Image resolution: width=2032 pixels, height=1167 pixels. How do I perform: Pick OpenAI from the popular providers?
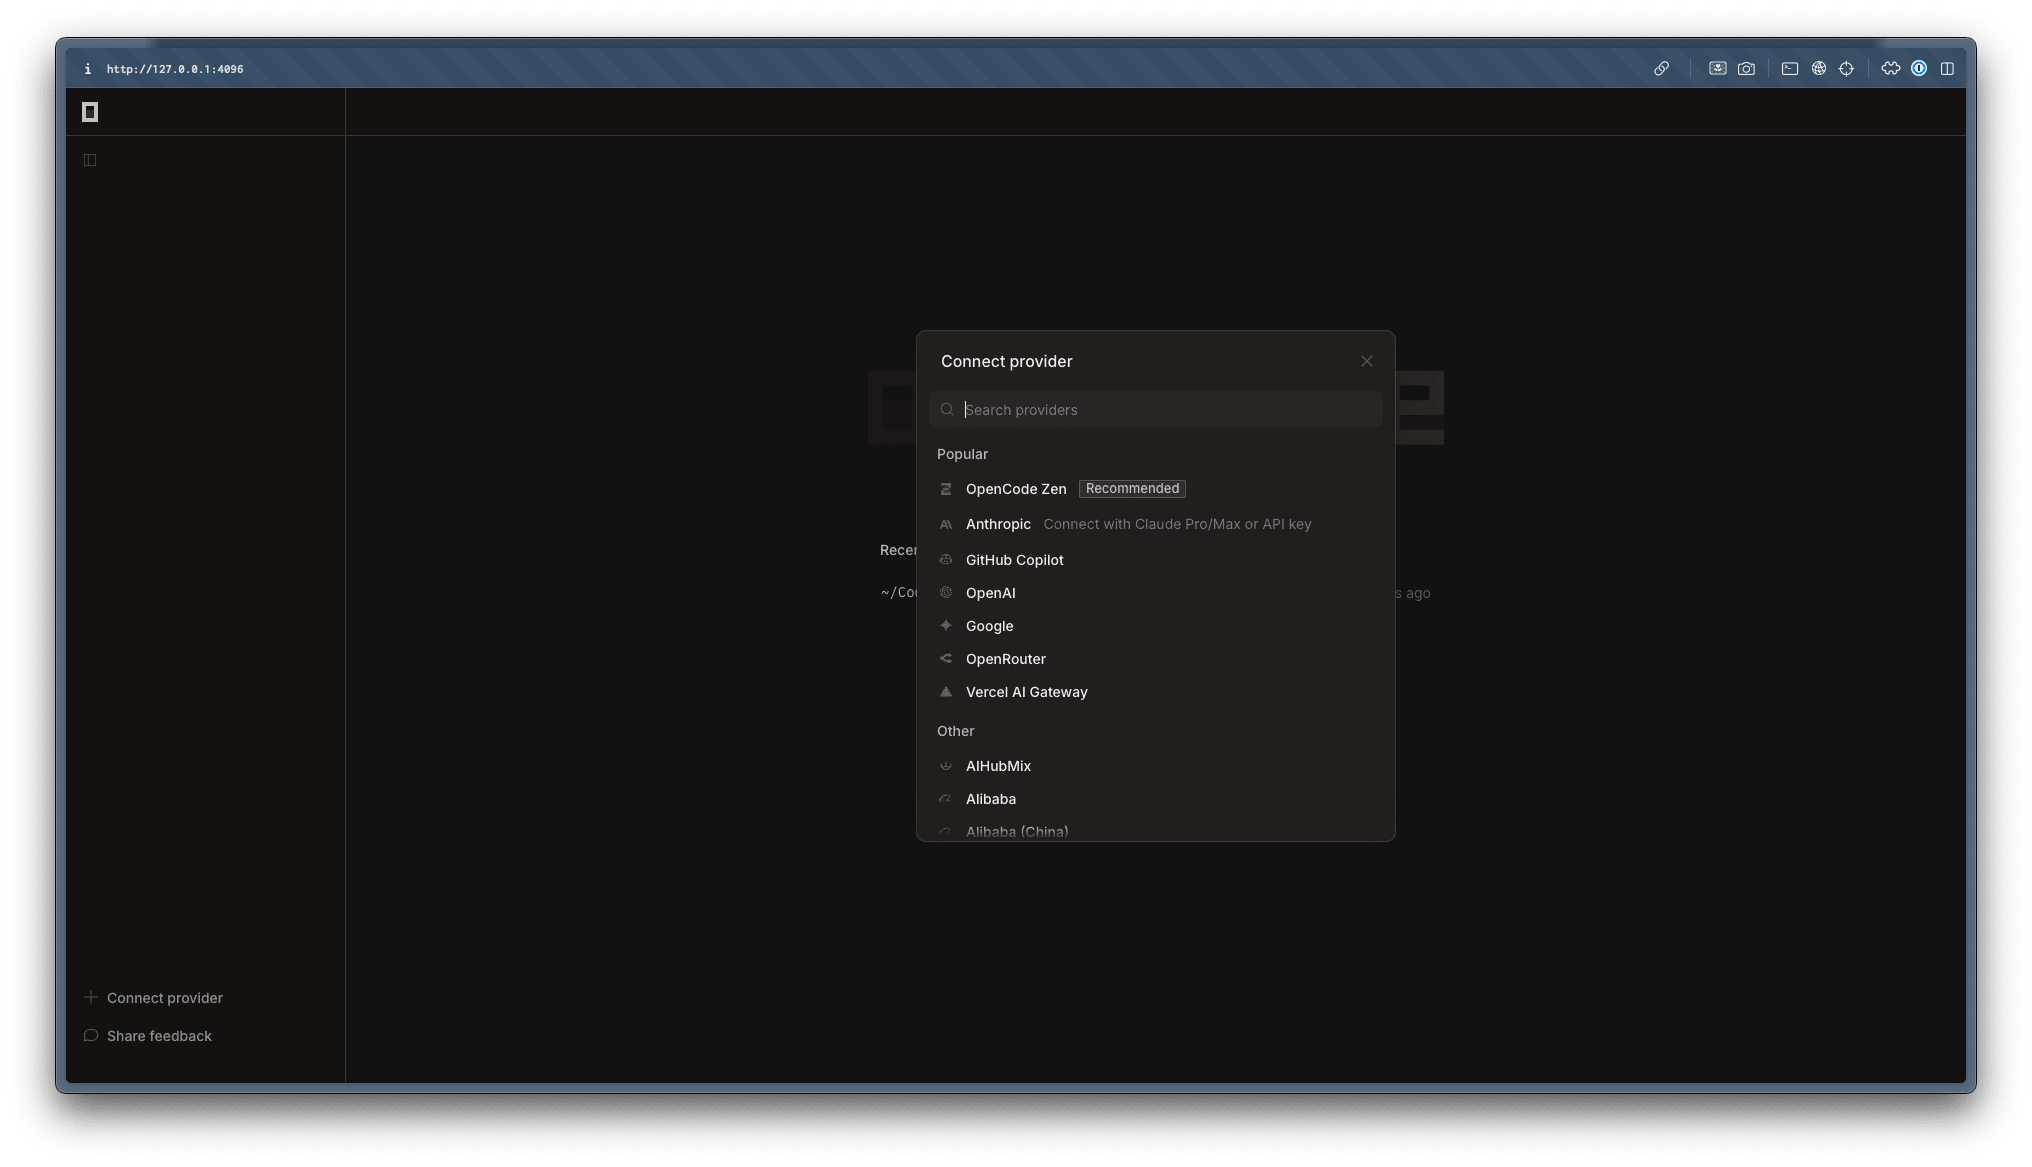(990, 593)
